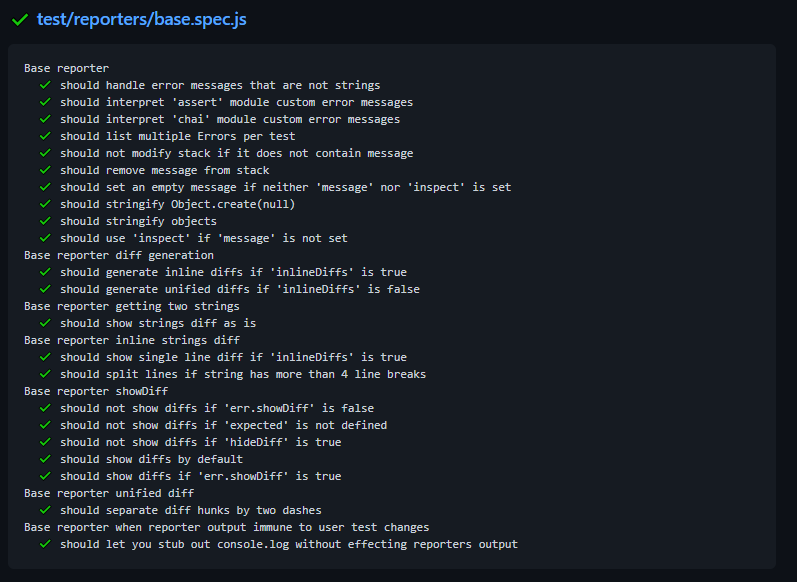The height and width of the screenshot is (582, 797).
Task: Click the check icon for 'should stringify Object.create(null)'
Action: click(45, 204)
